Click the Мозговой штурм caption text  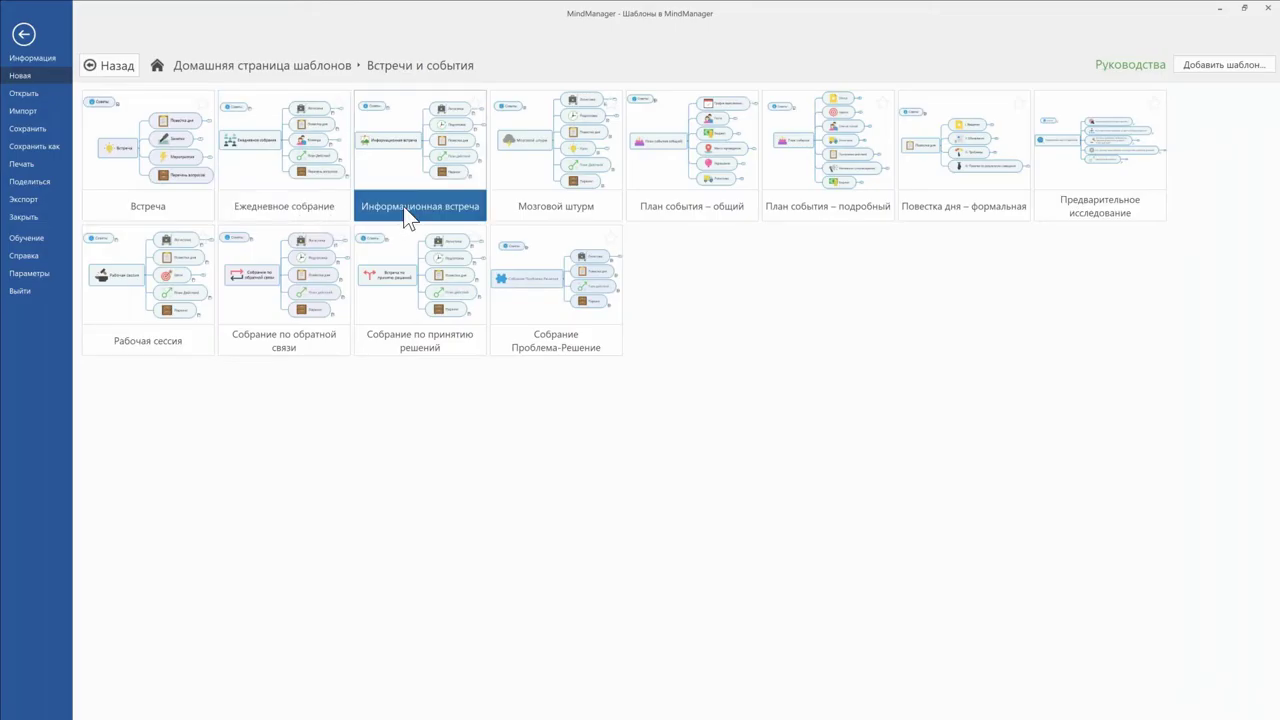[x=556, y=206]
